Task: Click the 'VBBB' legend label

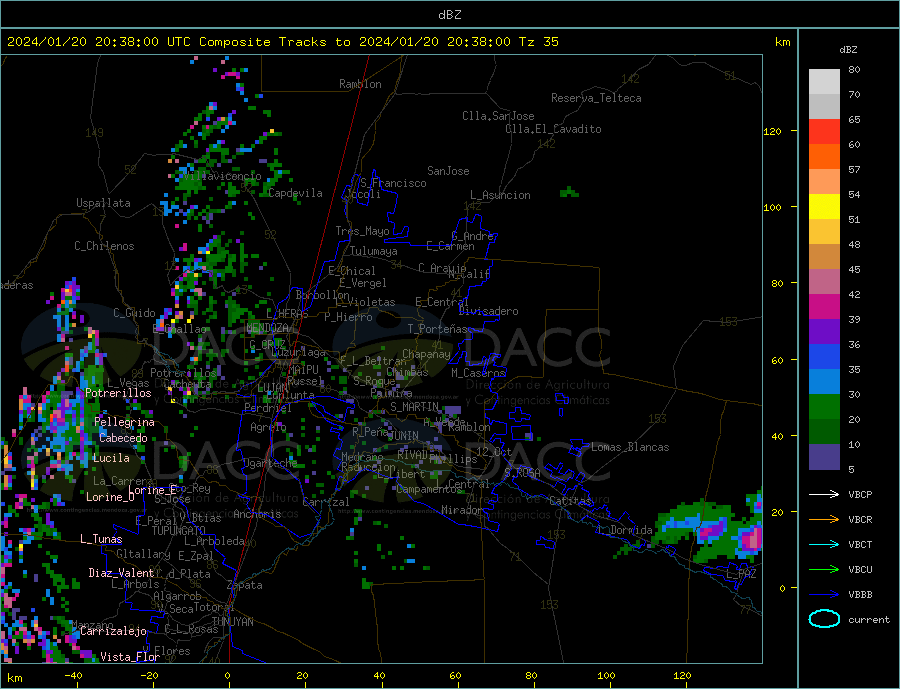Action: pyautogui.click(x=860, y=594)
